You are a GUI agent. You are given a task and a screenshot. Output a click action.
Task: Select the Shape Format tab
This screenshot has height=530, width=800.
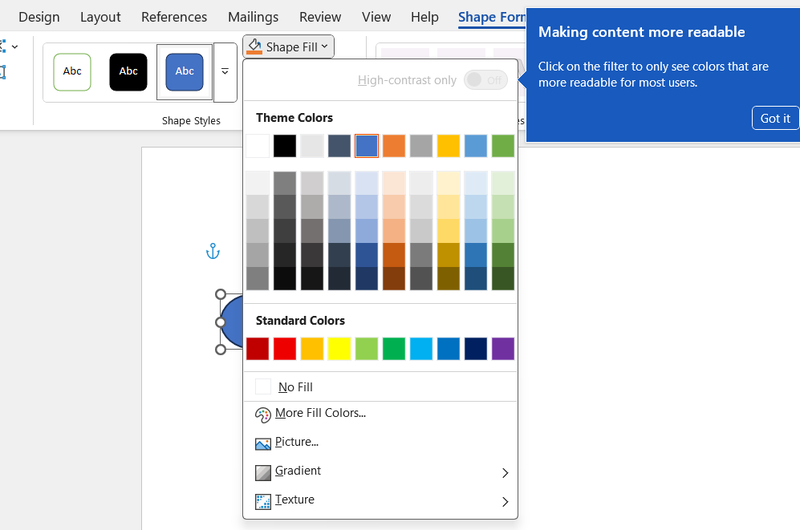click(492, 17)
